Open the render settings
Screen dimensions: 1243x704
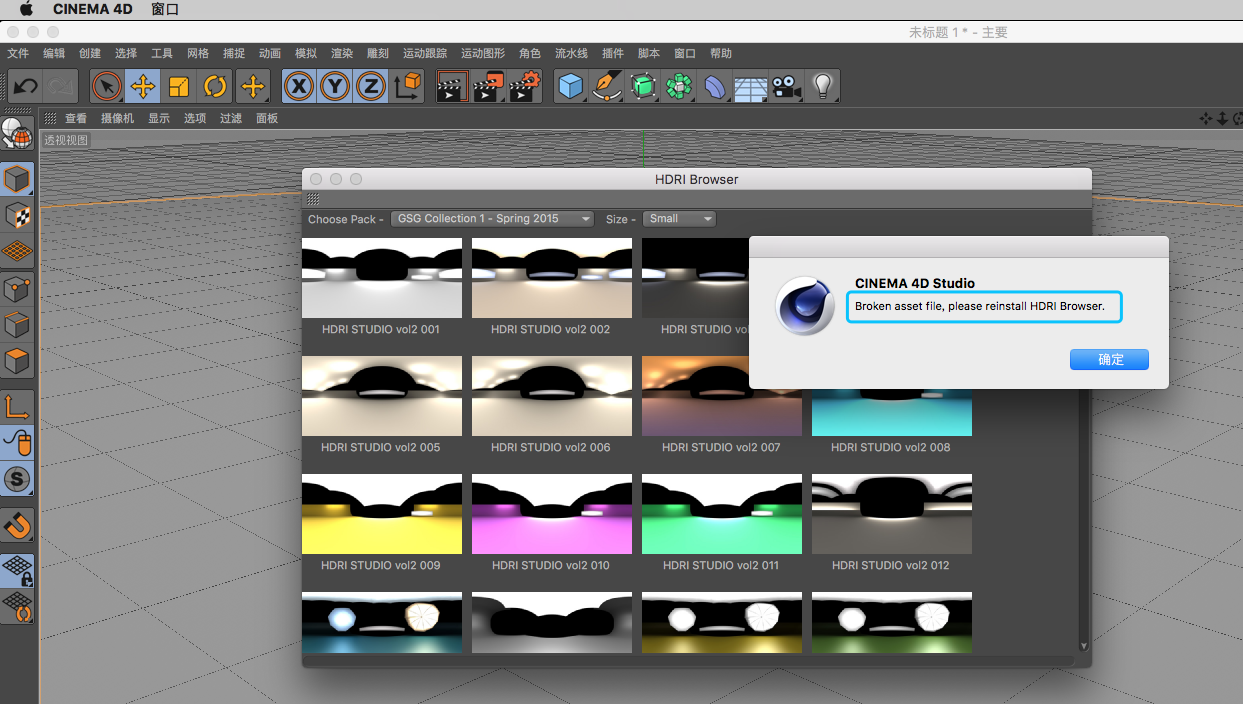(x=524, y=86)
